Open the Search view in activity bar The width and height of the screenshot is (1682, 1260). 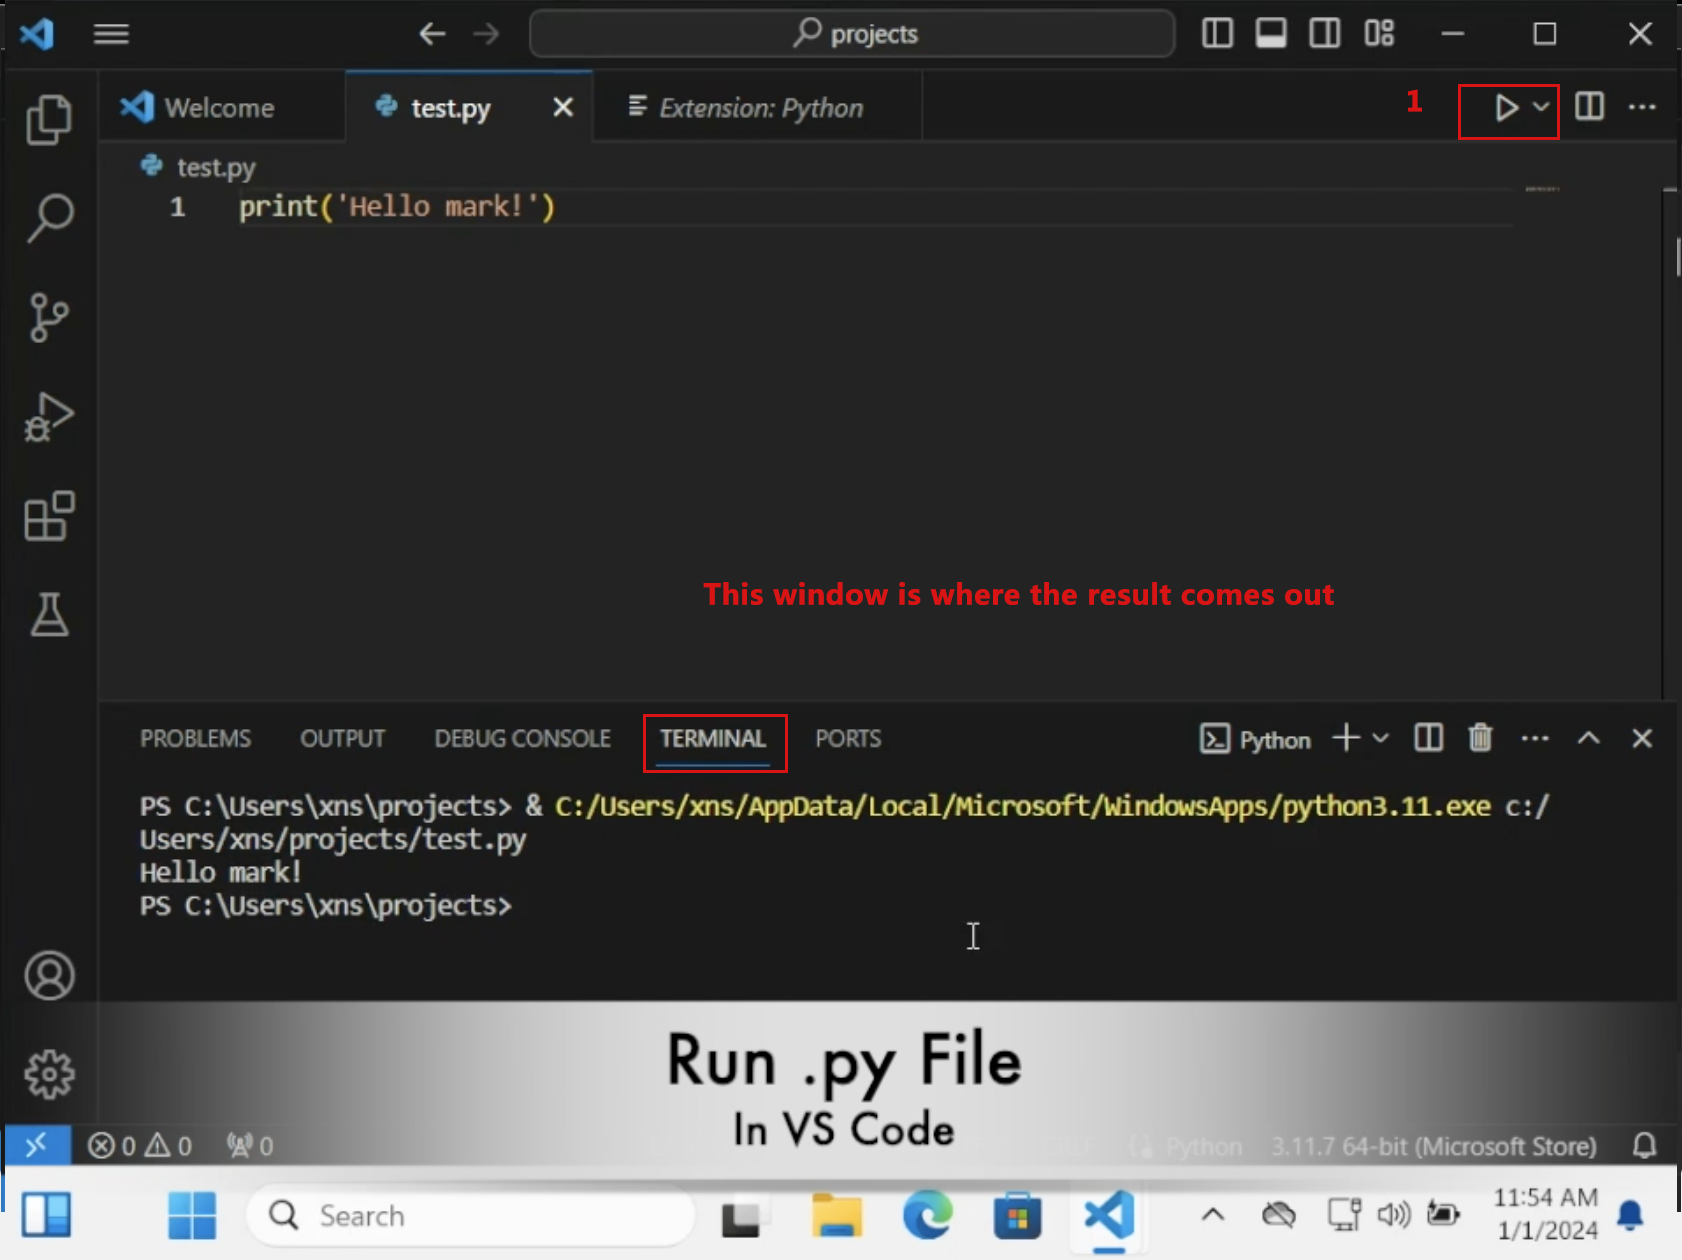point(49,218)
